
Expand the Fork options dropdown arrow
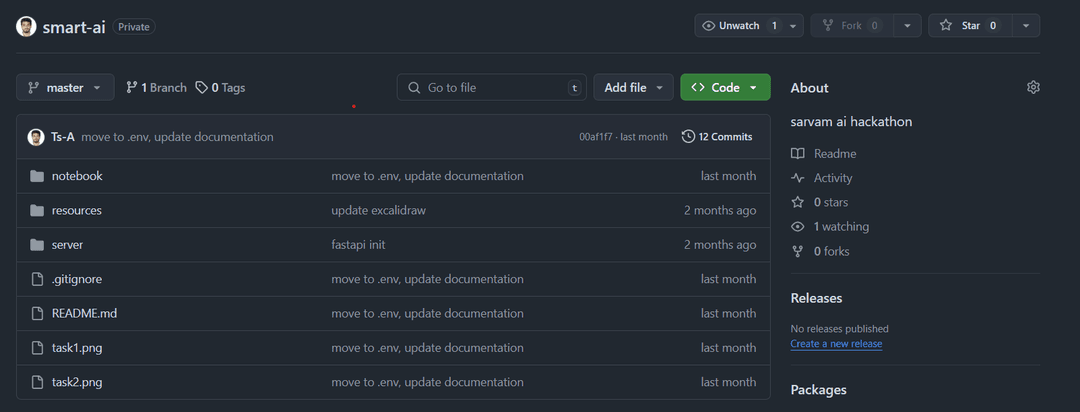pos(907,26)
